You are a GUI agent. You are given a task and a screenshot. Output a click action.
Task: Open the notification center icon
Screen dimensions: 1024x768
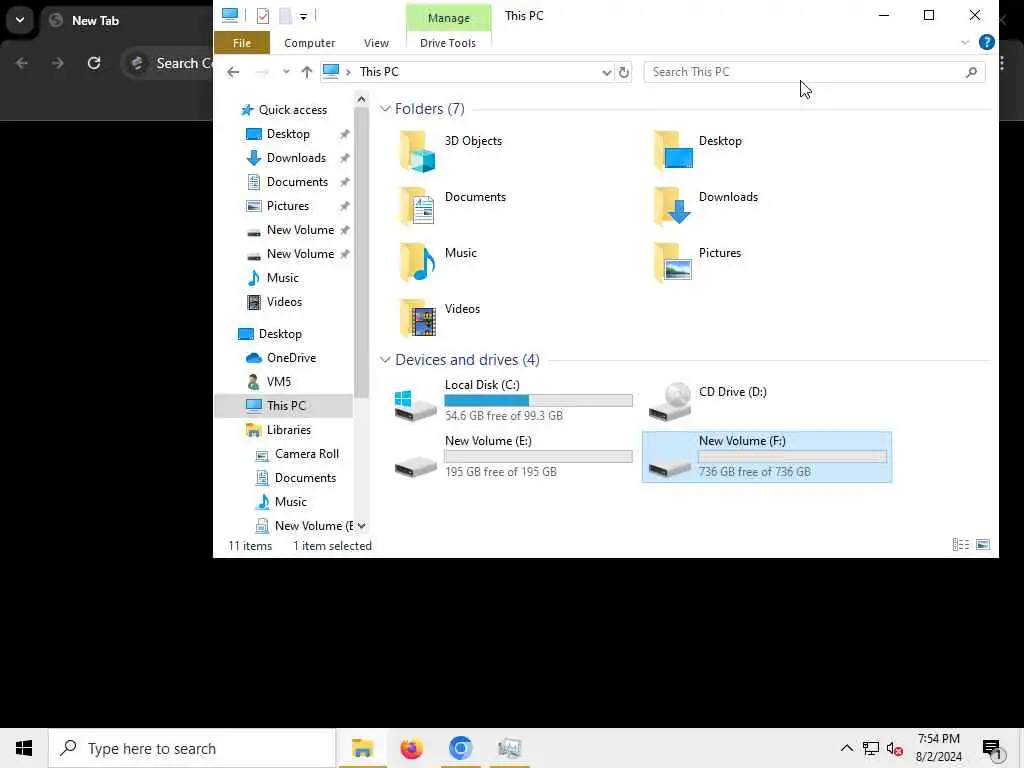tap(992, 748)
